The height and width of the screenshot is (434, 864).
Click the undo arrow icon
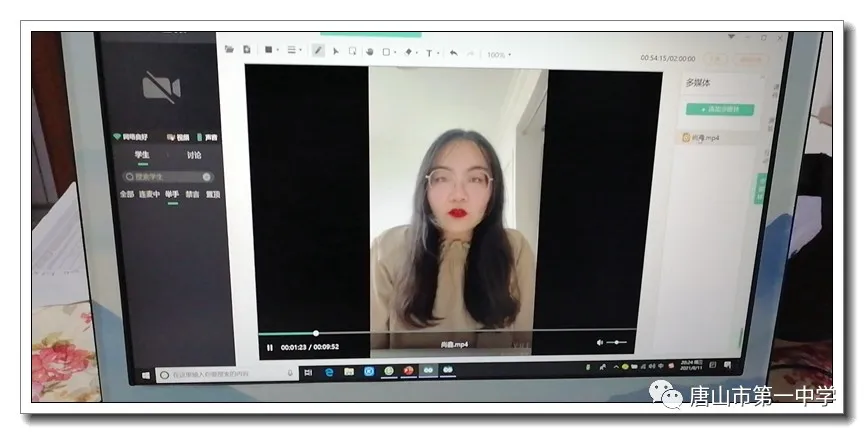click(x=453, y=53)
